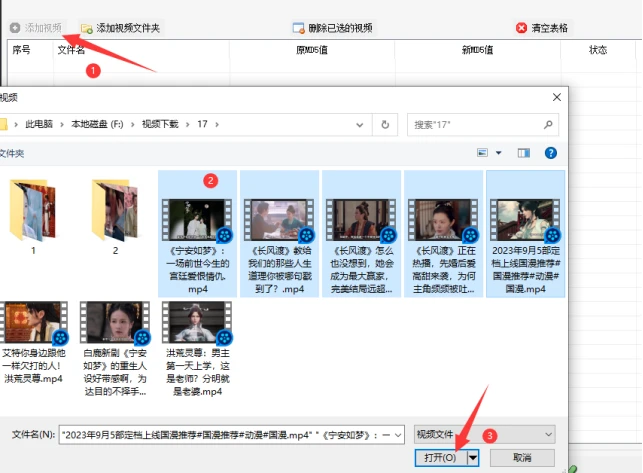Click the red X icon of 清空表格
643x473 pixels.
(x=522, y=28)
